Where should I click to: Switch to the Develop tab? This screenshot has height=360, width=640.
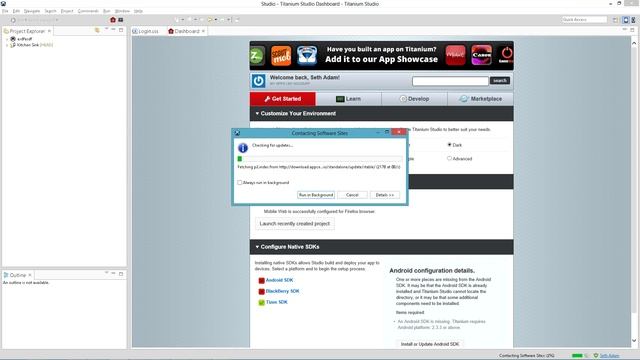[x=414, y=99]
